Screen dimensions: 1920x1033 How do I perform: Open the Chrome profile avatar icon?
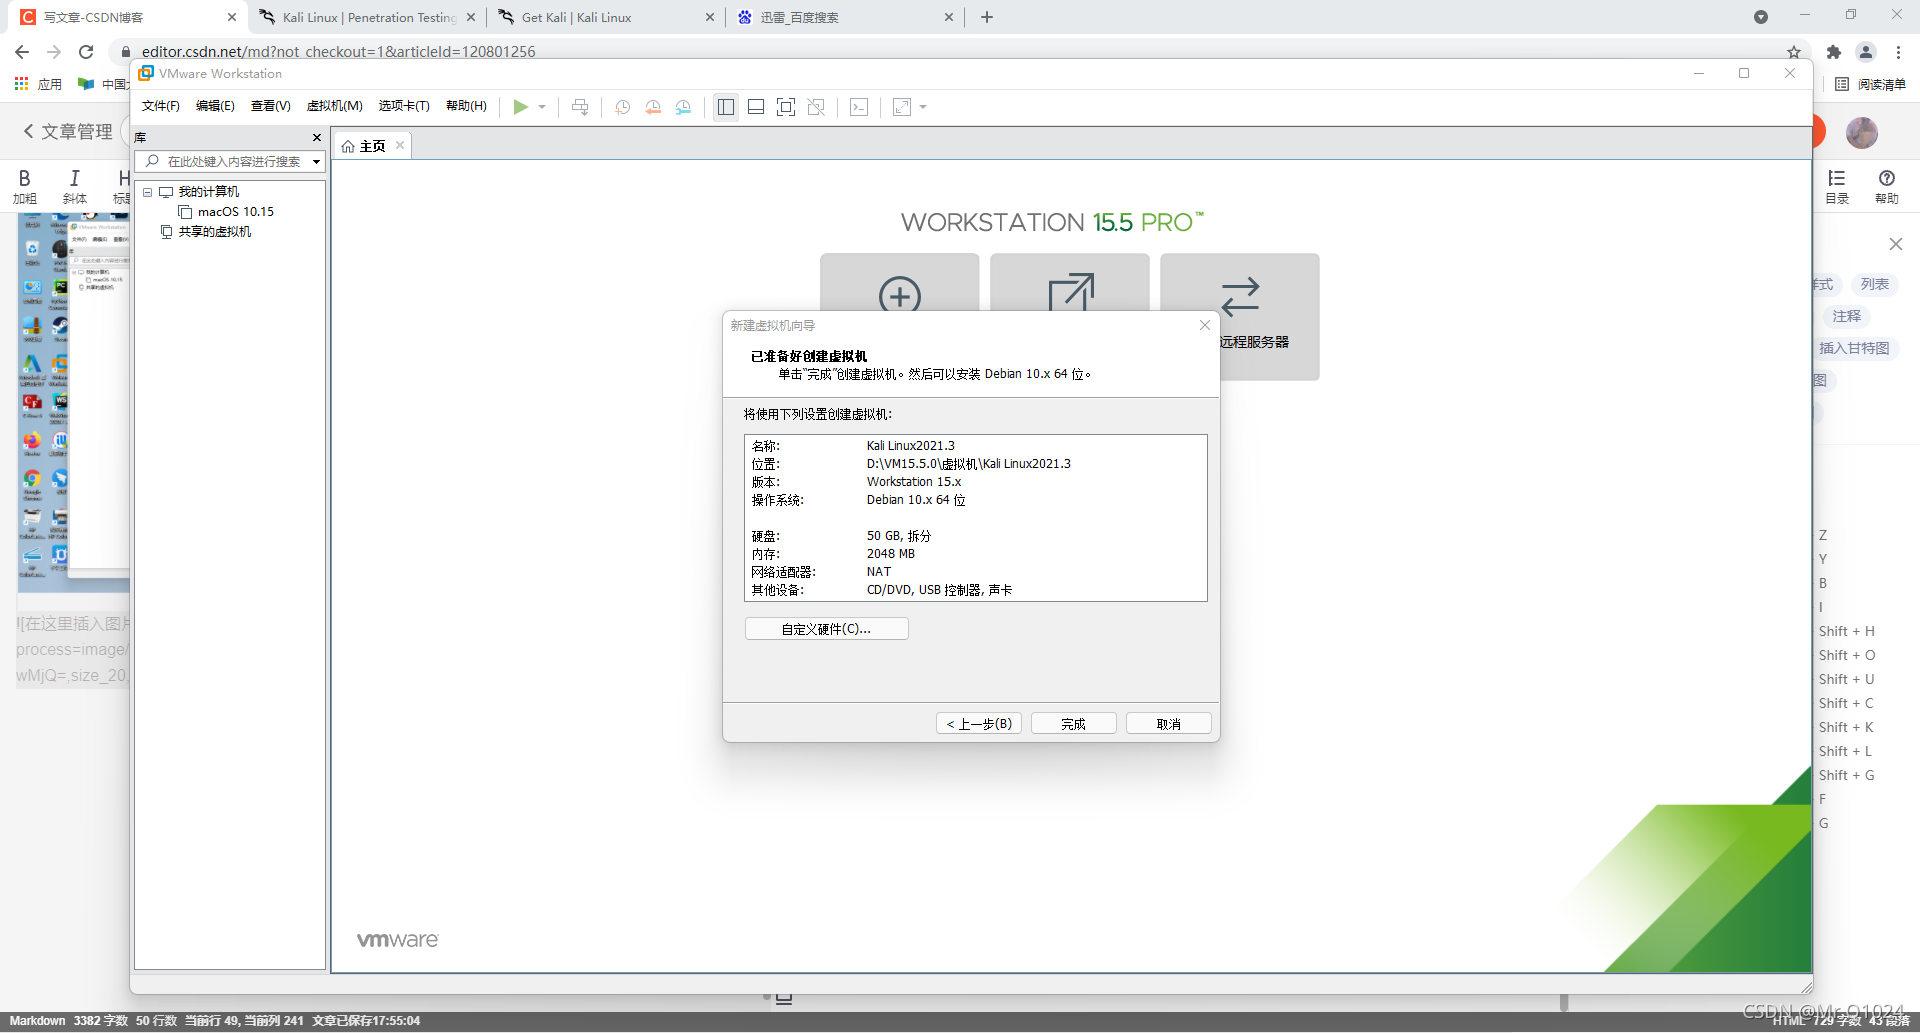(1866, 52)
